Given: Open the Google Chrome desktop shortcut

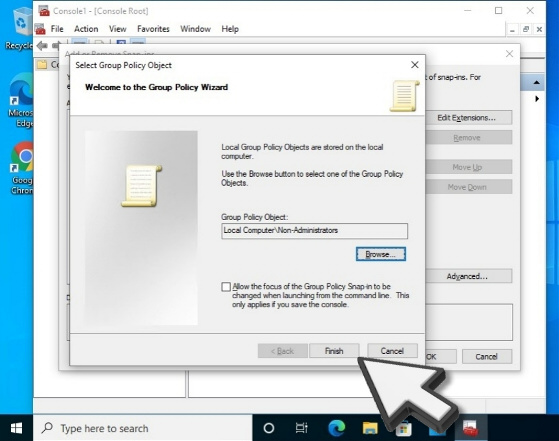Looking at the screenshot, I should point(22,168).
